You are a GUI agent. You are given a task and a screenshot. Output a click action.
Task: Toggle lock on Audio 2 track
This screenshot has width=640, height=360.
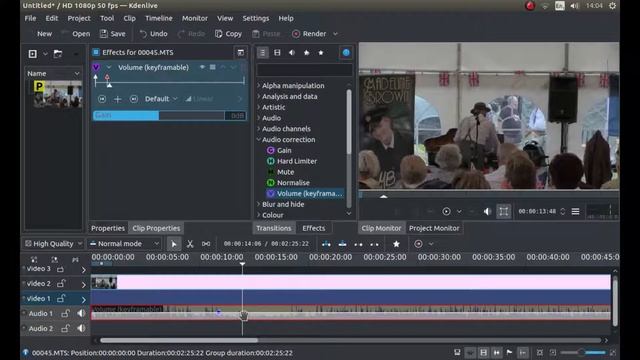click(65, 328)
